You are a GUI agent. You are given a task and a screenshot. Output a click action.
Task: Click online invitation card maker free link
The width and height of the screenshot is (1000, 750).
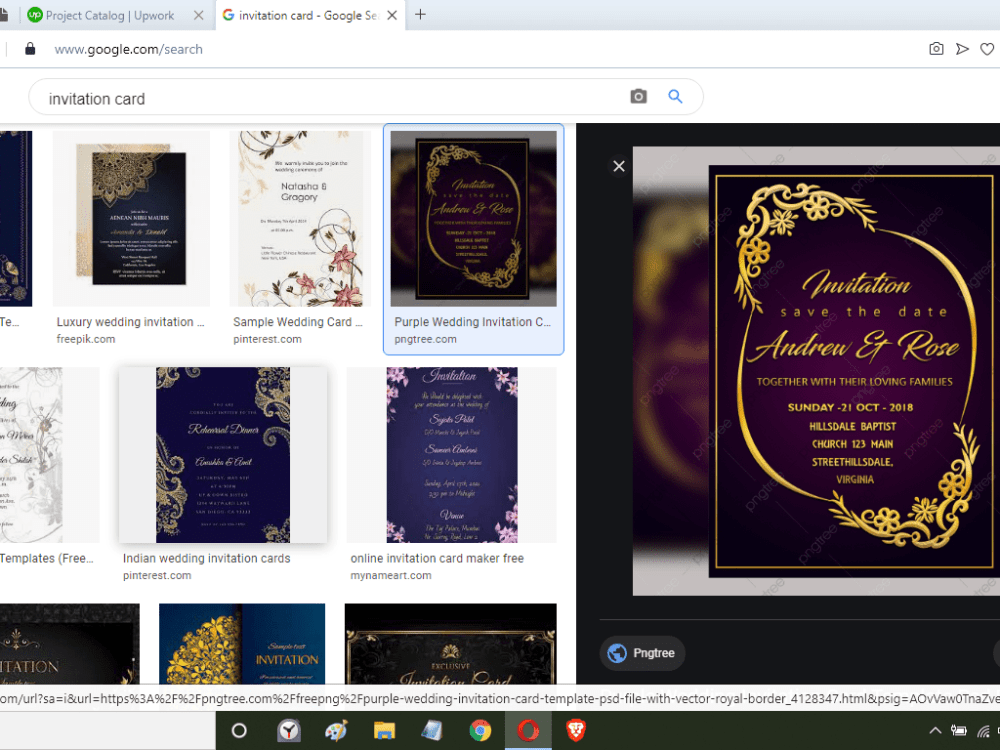click(437, 559)
